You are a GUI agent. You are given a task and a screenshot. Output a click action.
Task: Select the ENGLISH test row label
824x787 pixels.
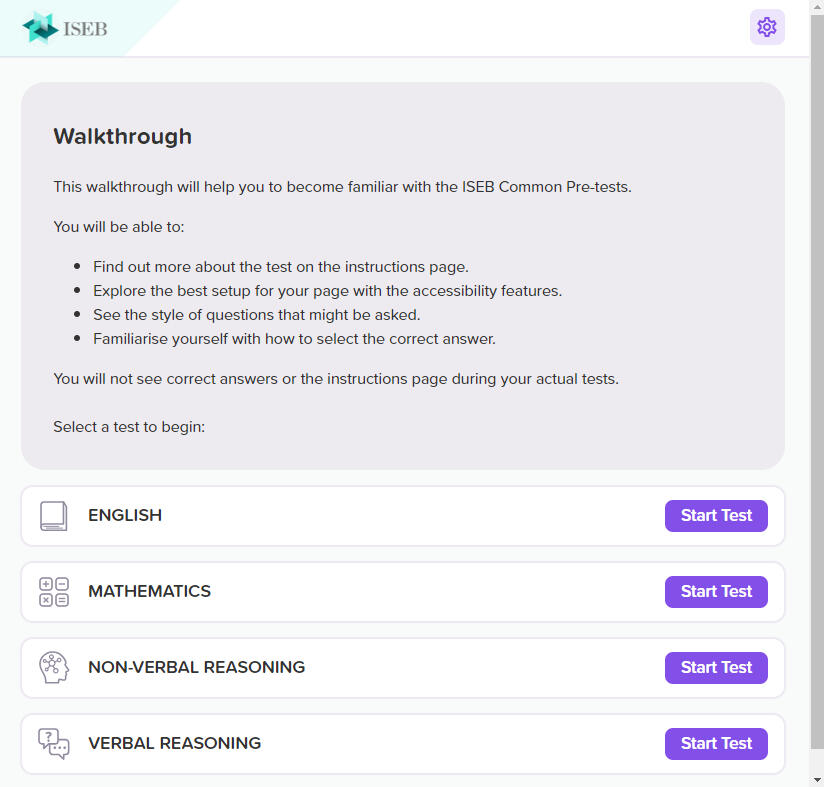coord(125,516)
